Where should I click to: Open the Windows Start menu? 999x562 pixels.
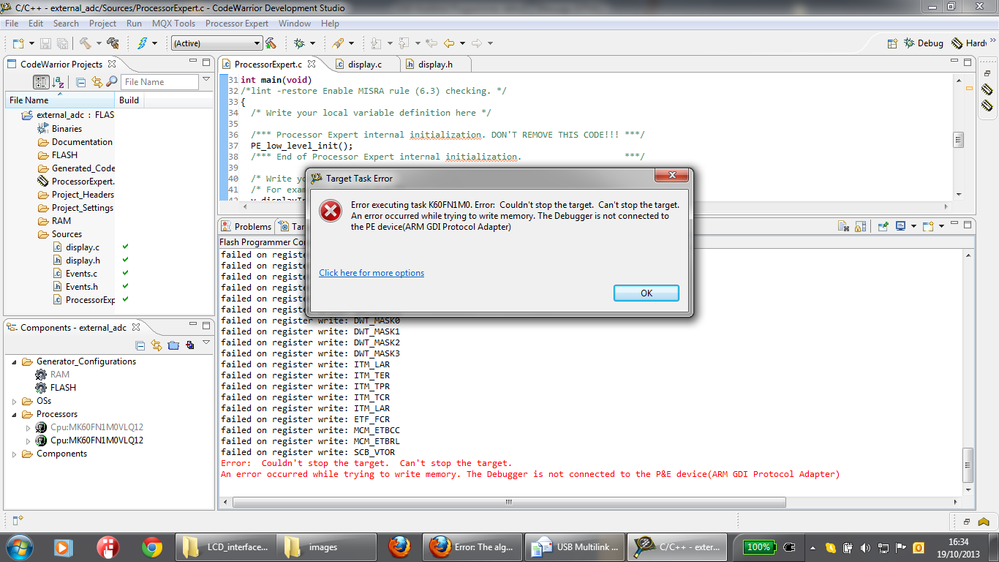(20, 547)
